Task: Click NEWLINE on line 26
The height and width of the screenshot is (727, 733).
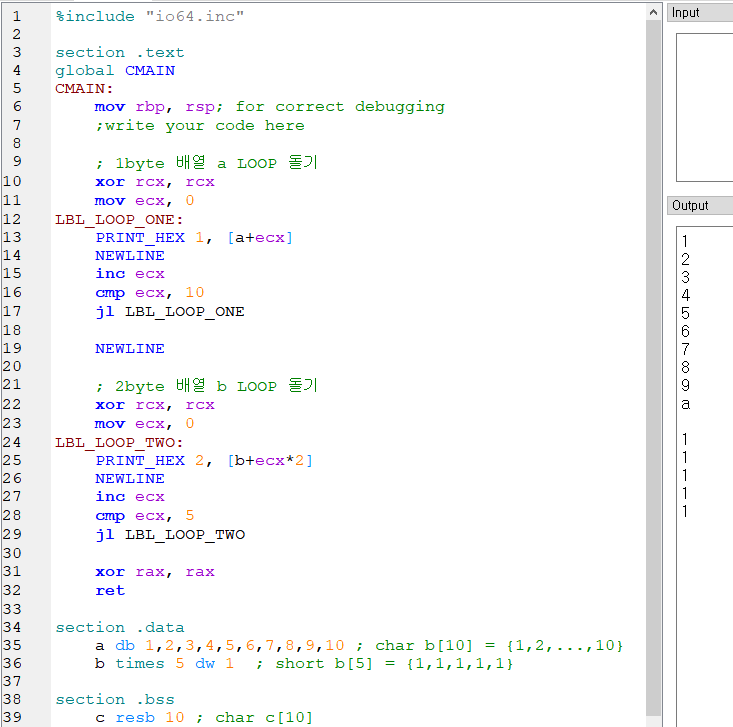Action: 129,479
